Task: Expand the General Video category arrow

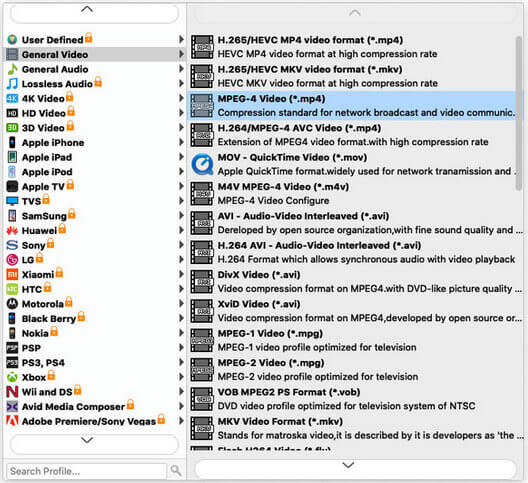Action: click(x=181, y=54)
